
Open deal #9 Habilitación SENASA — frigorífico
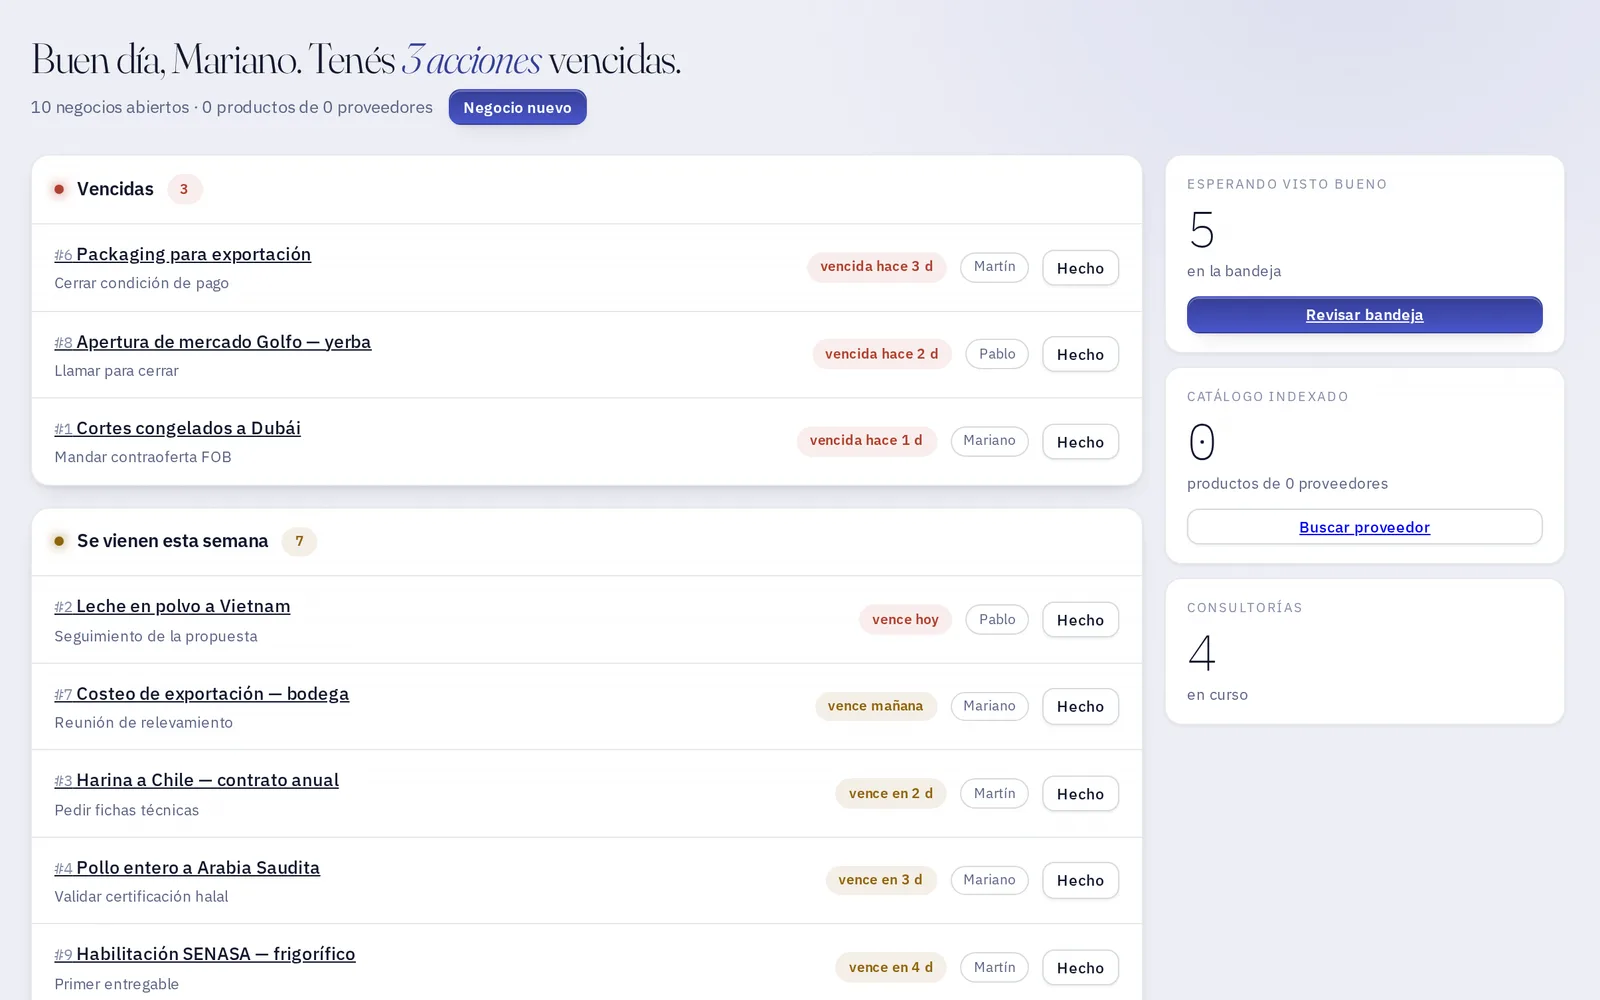(x=205, y=954)
